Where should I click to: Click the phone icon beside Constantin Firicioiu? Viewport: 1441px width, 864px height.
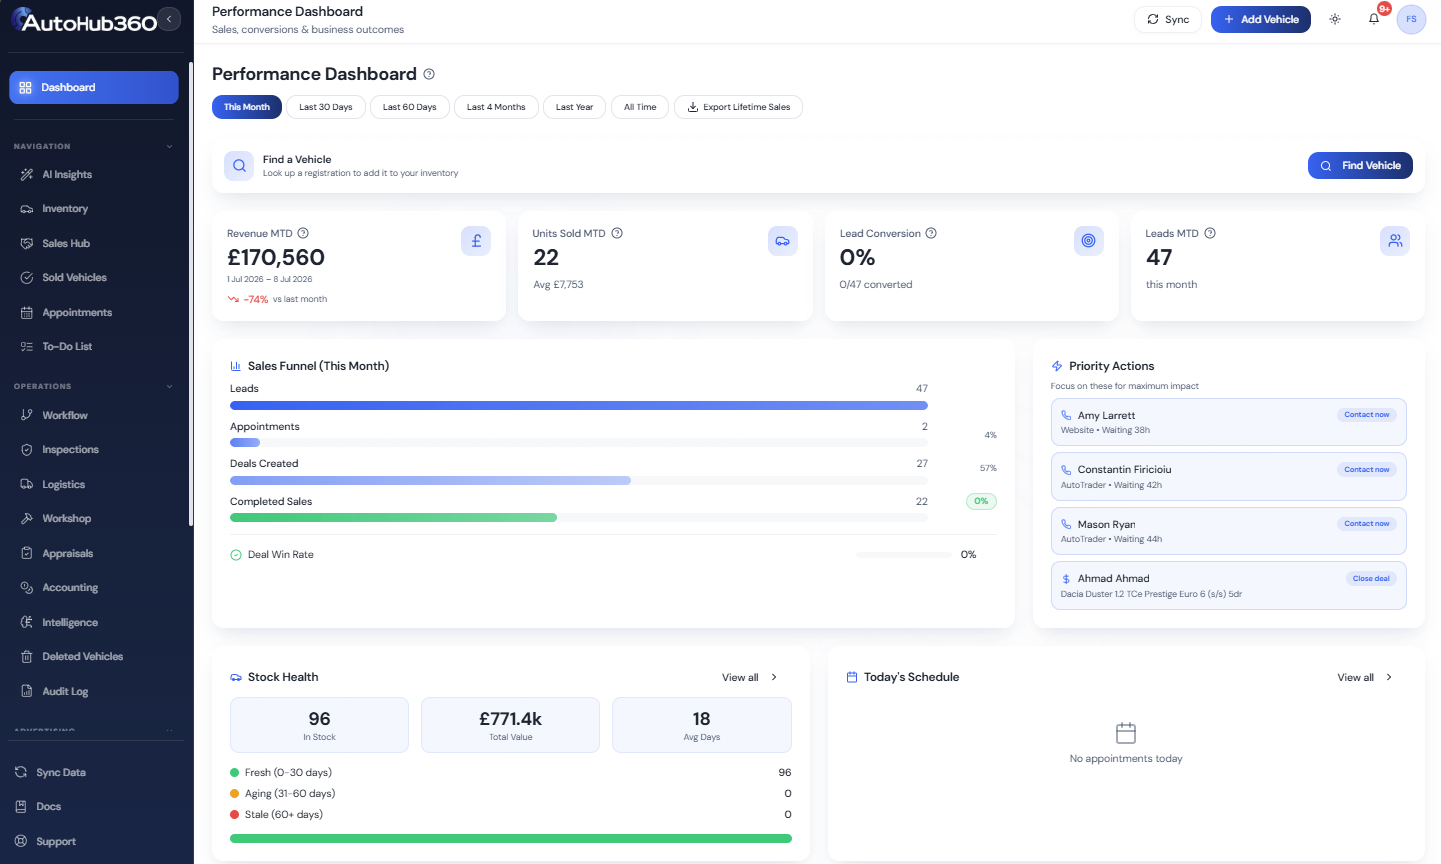pyautogui.click(x=1066, y=469)
